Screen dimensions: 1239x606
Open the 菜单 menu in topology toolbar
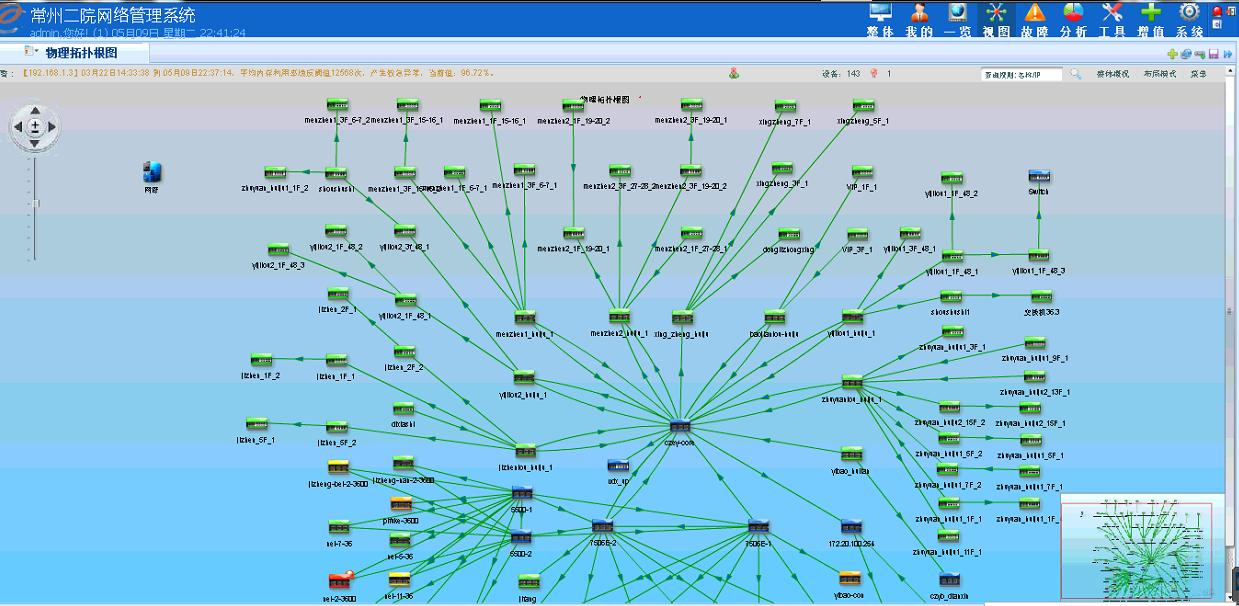coord(1198,74)
